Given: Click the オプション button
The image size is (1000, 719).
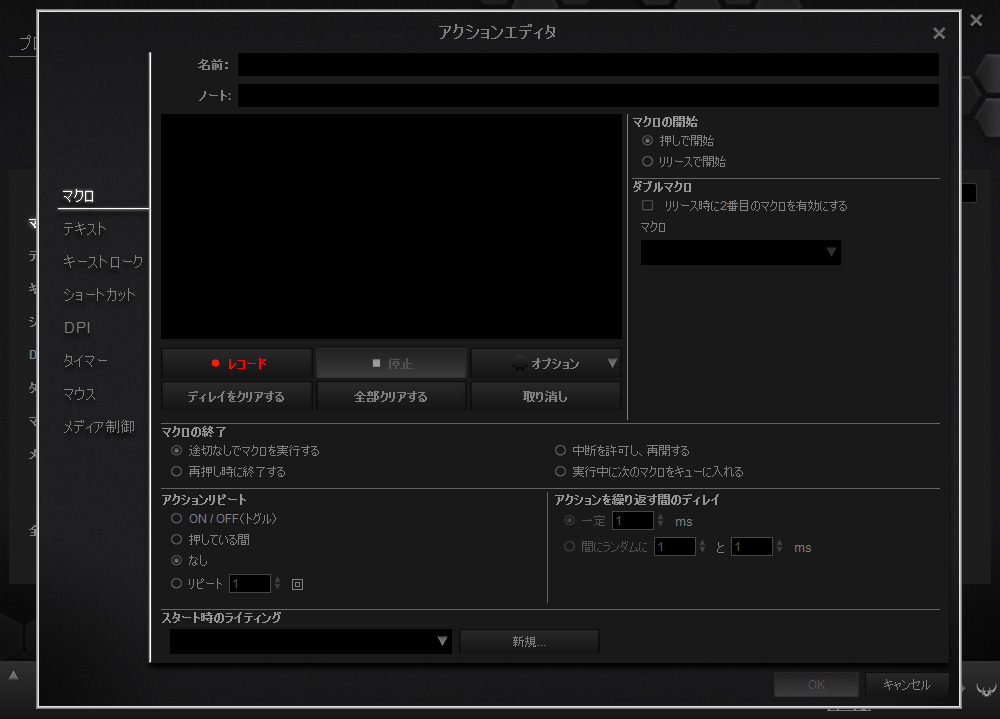Looking at the screenshot, I should (545, 363).
